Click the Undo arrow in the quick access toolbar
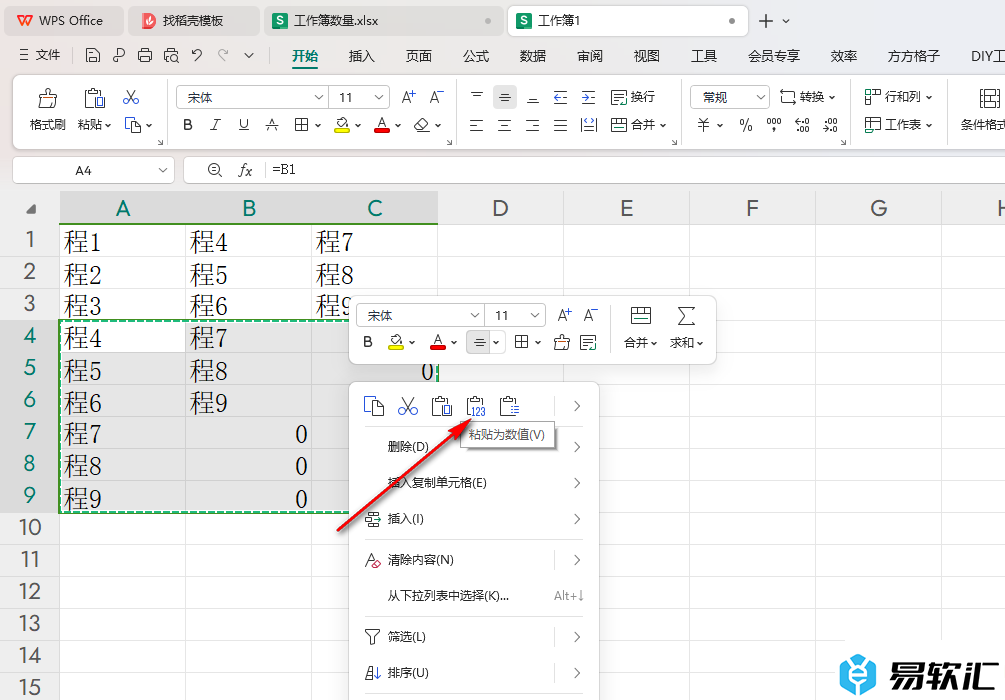 click(197, 56)
